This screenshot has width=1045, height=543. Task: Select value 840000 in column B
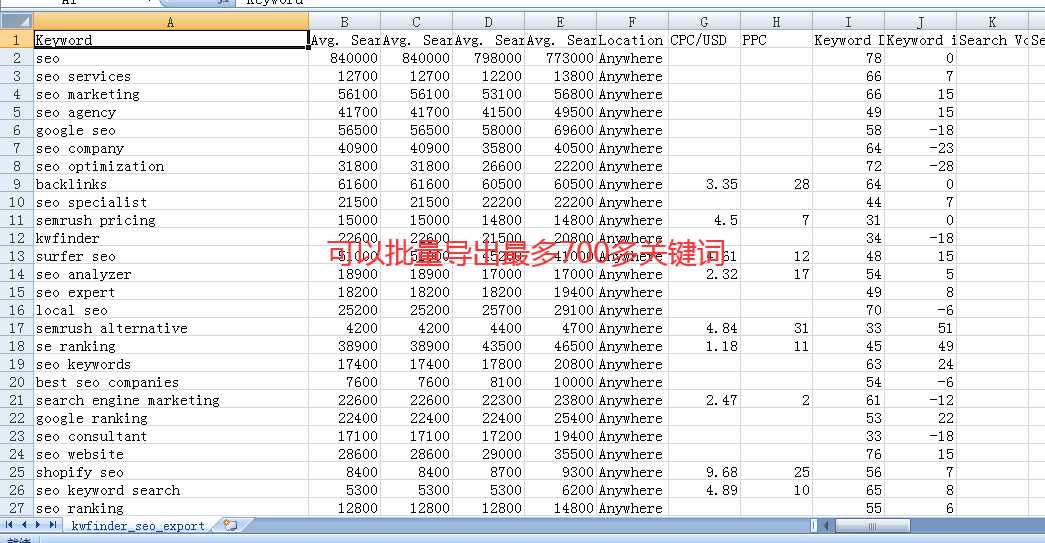coord(345,58)
